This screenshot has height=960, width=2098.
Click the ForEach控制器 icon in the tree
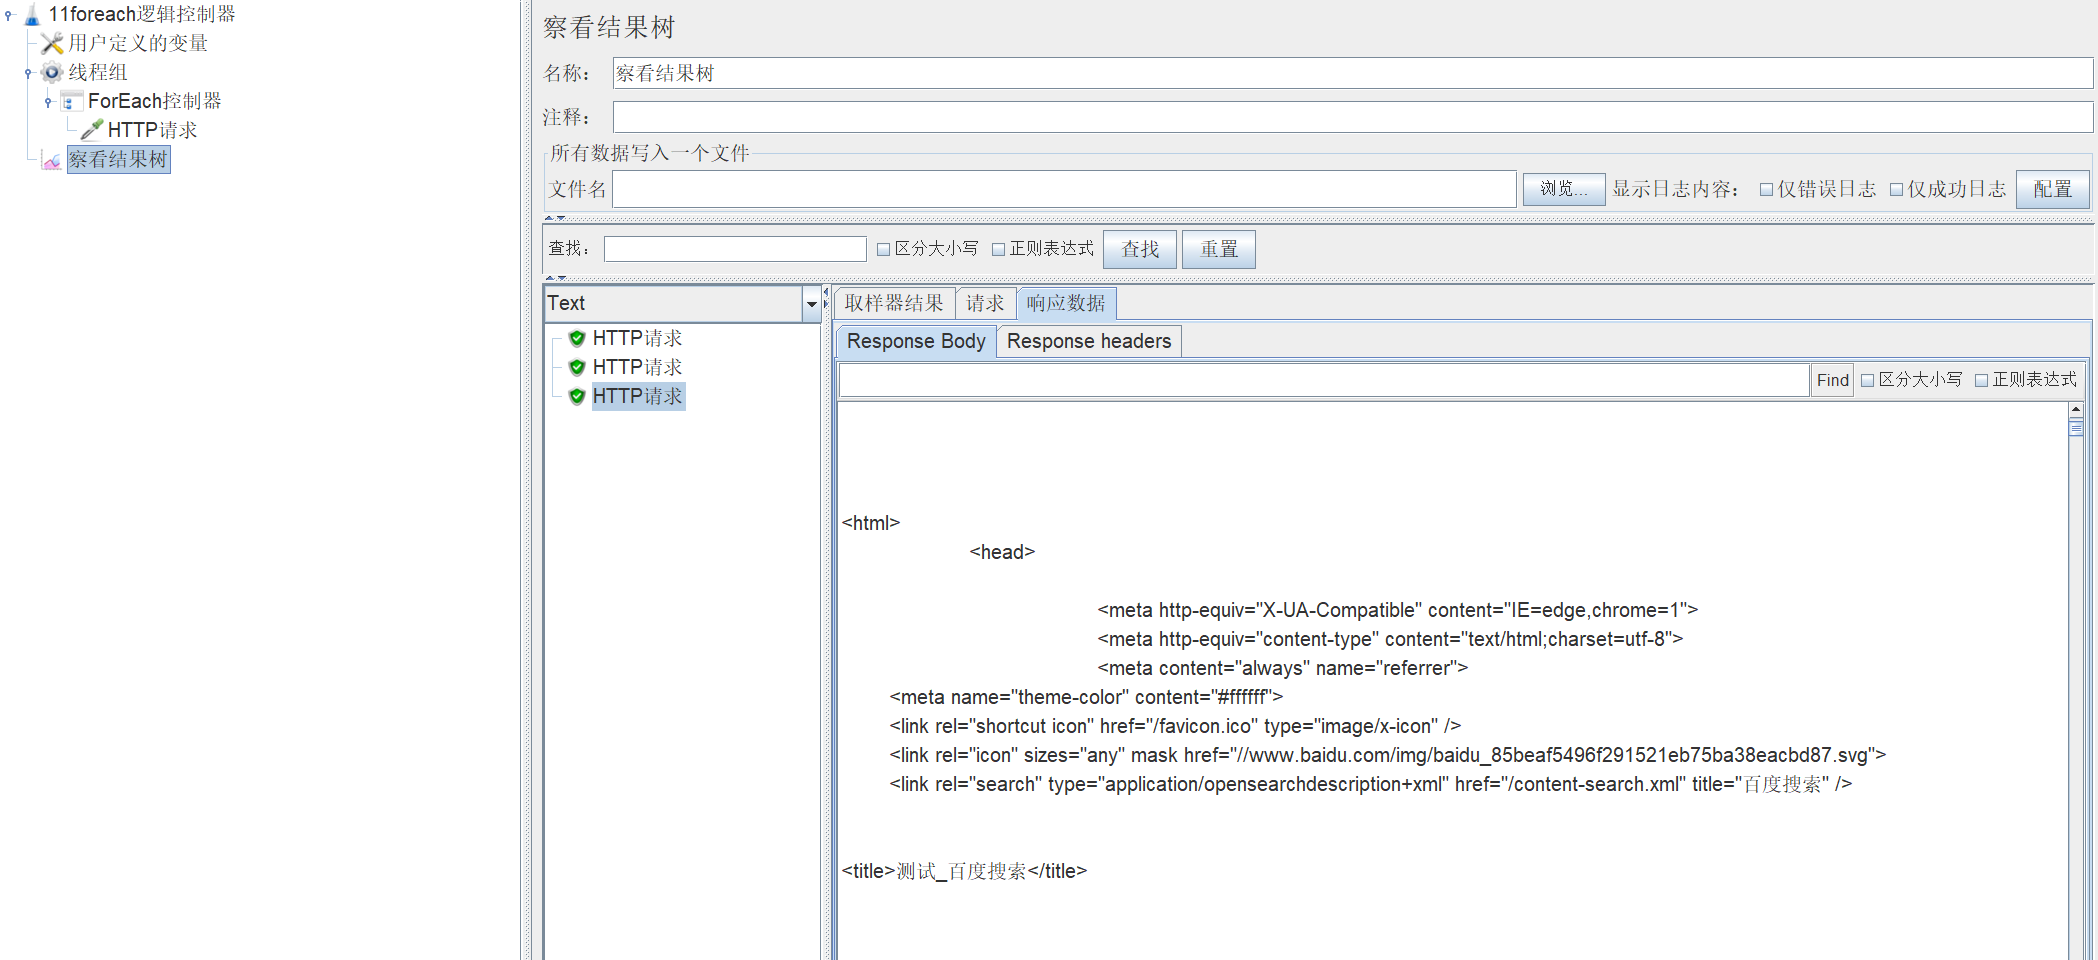70,100
